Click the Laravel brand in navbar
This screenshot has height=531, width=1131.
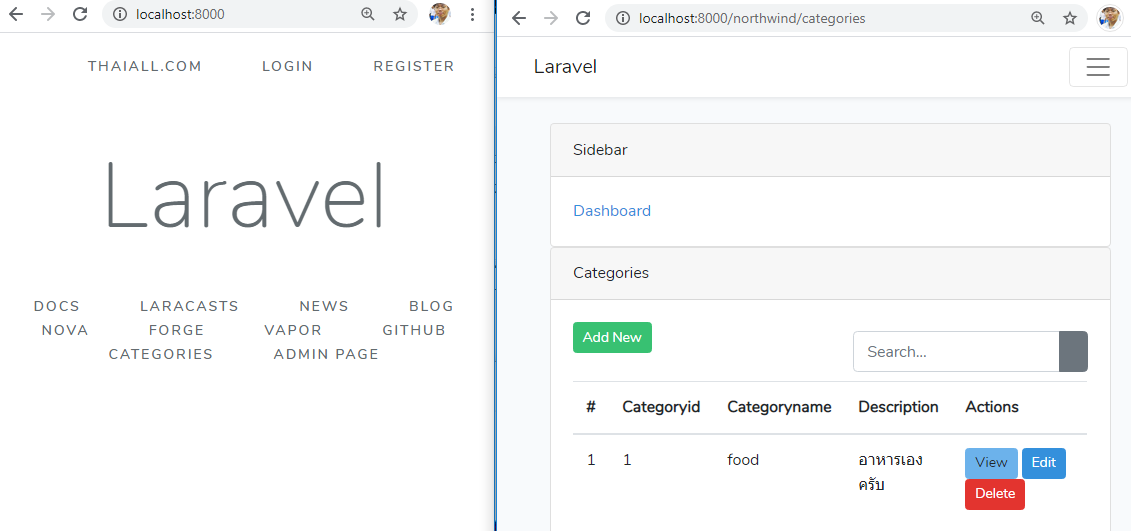point(565,67)
